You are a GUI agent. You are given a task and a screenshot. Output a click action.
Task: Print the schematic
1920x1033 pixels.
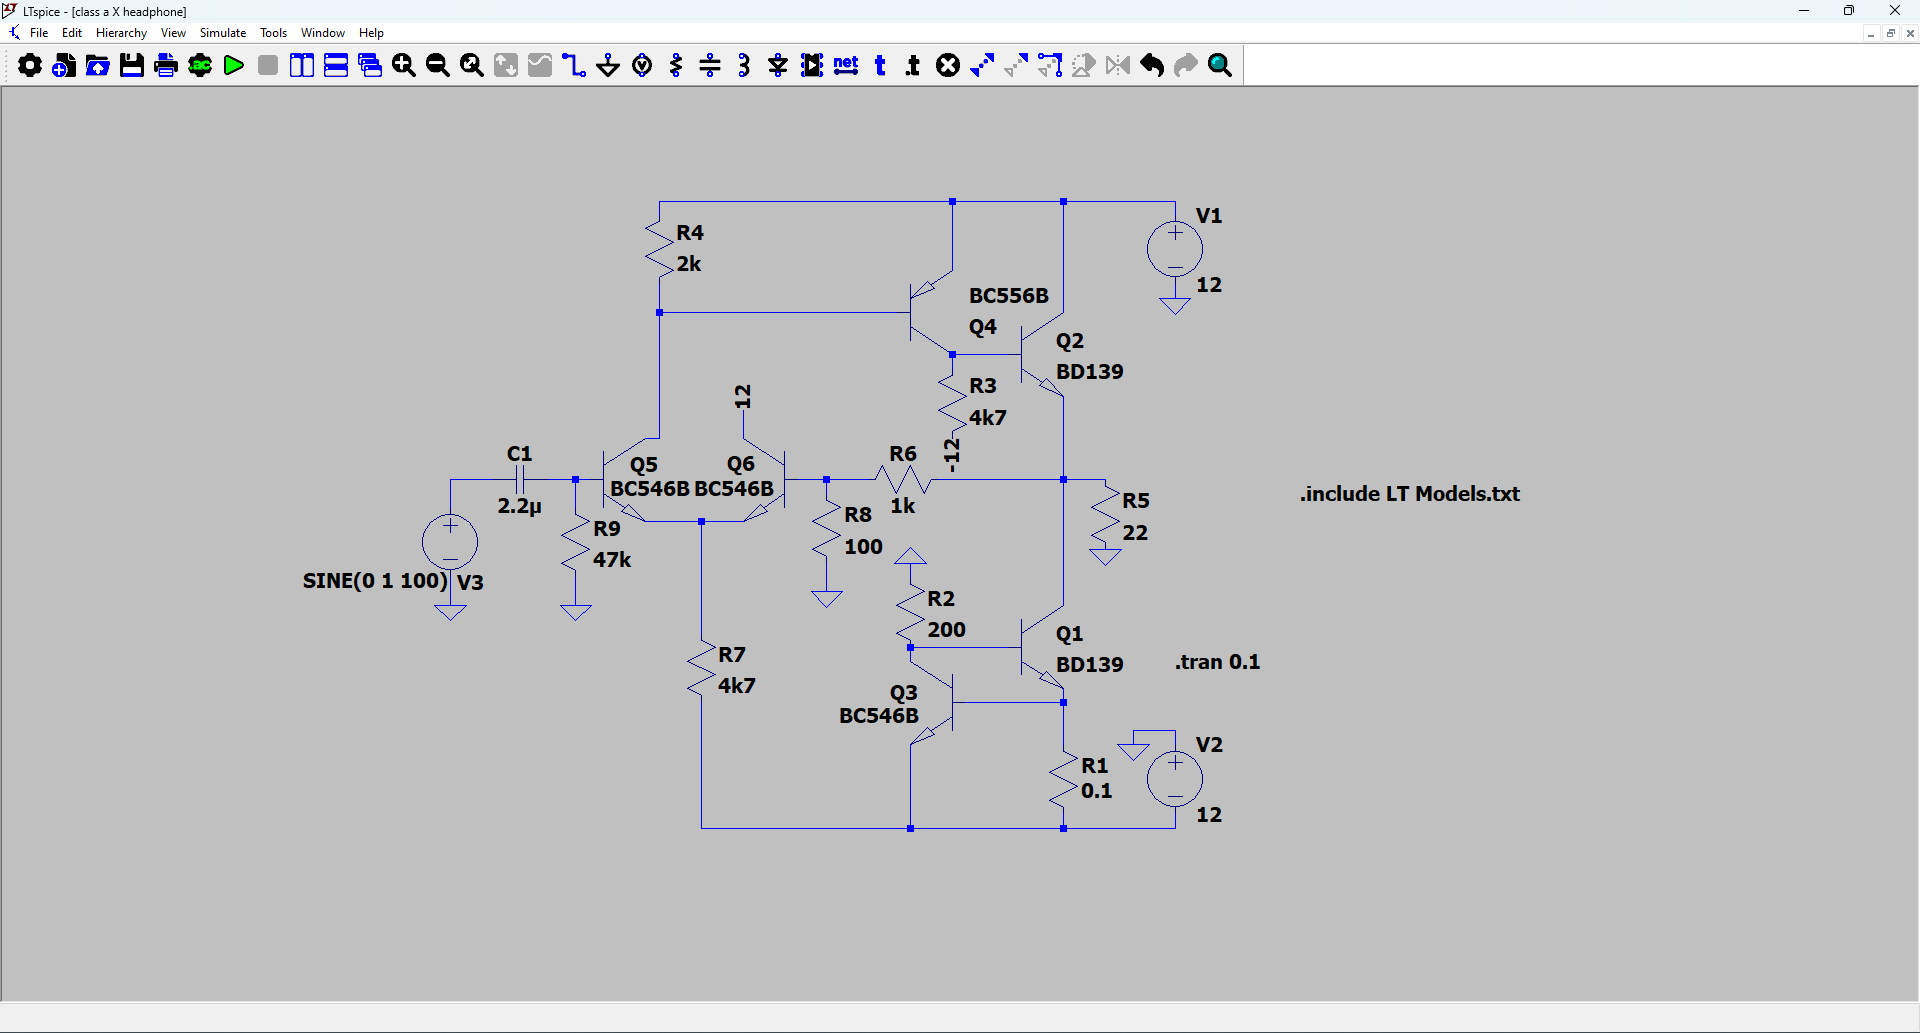click(166, 66)
